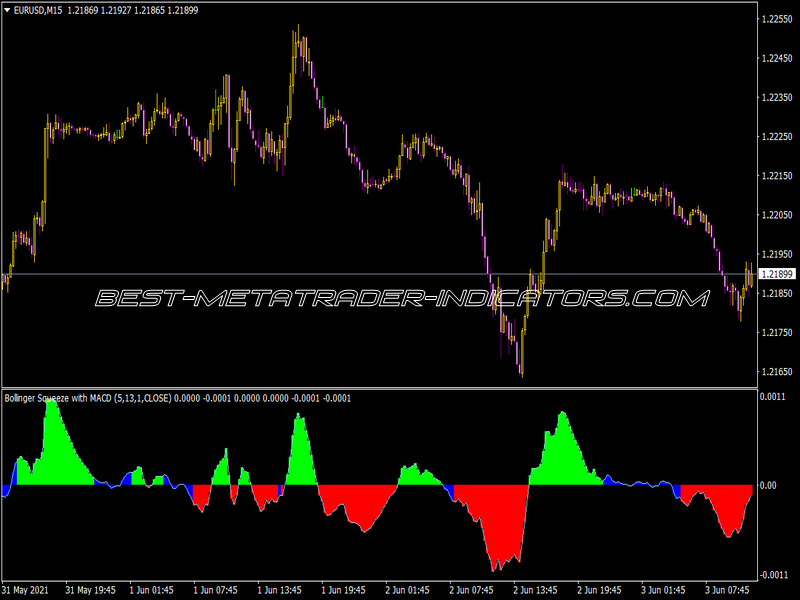Image resolution: width=800 pixels, height=600 pixels.
Task: Click the 2 Jun 13:45 time label
Action: 536,590
